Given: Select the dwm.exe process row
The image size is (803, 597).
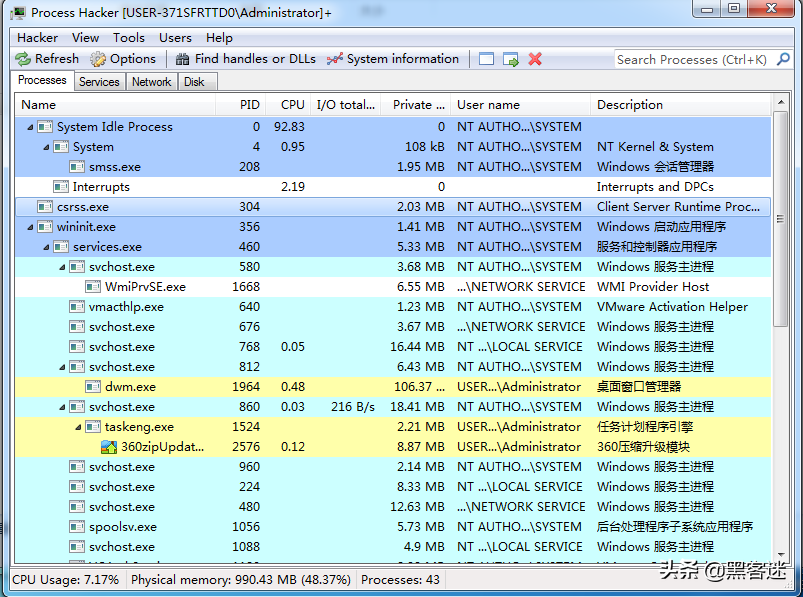Looking at the screenshot, I should pyautogui.click(x=130, y=387).
